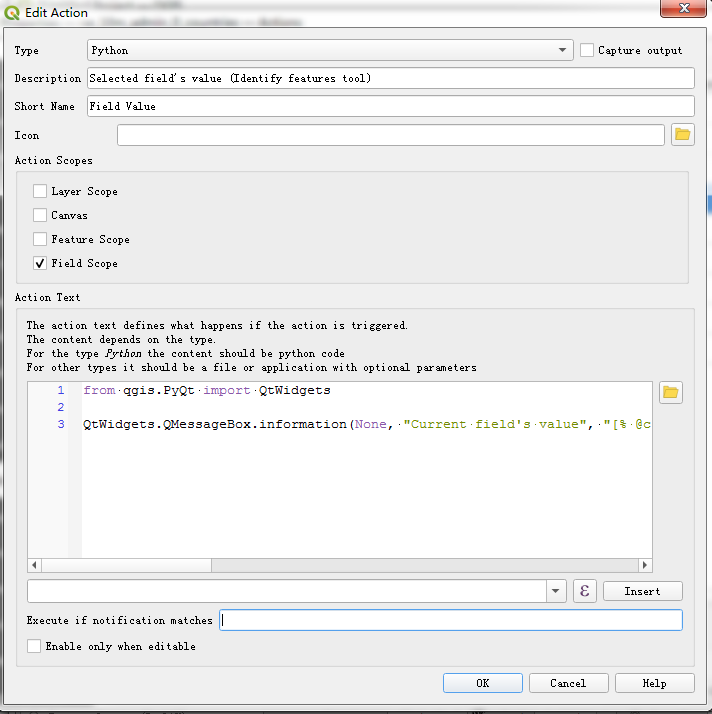Click the Insert button

point(643,592)
